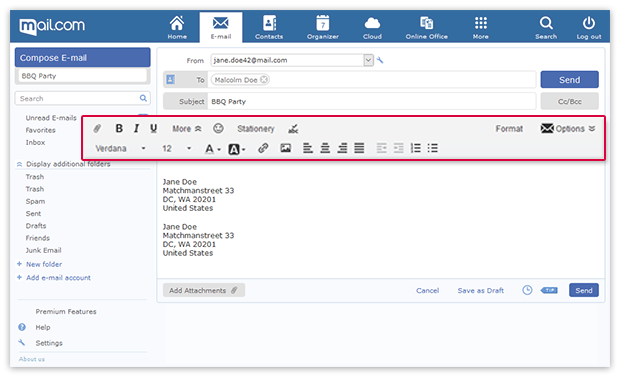Open Unread E-mails folder

click(x=51, y=118)
